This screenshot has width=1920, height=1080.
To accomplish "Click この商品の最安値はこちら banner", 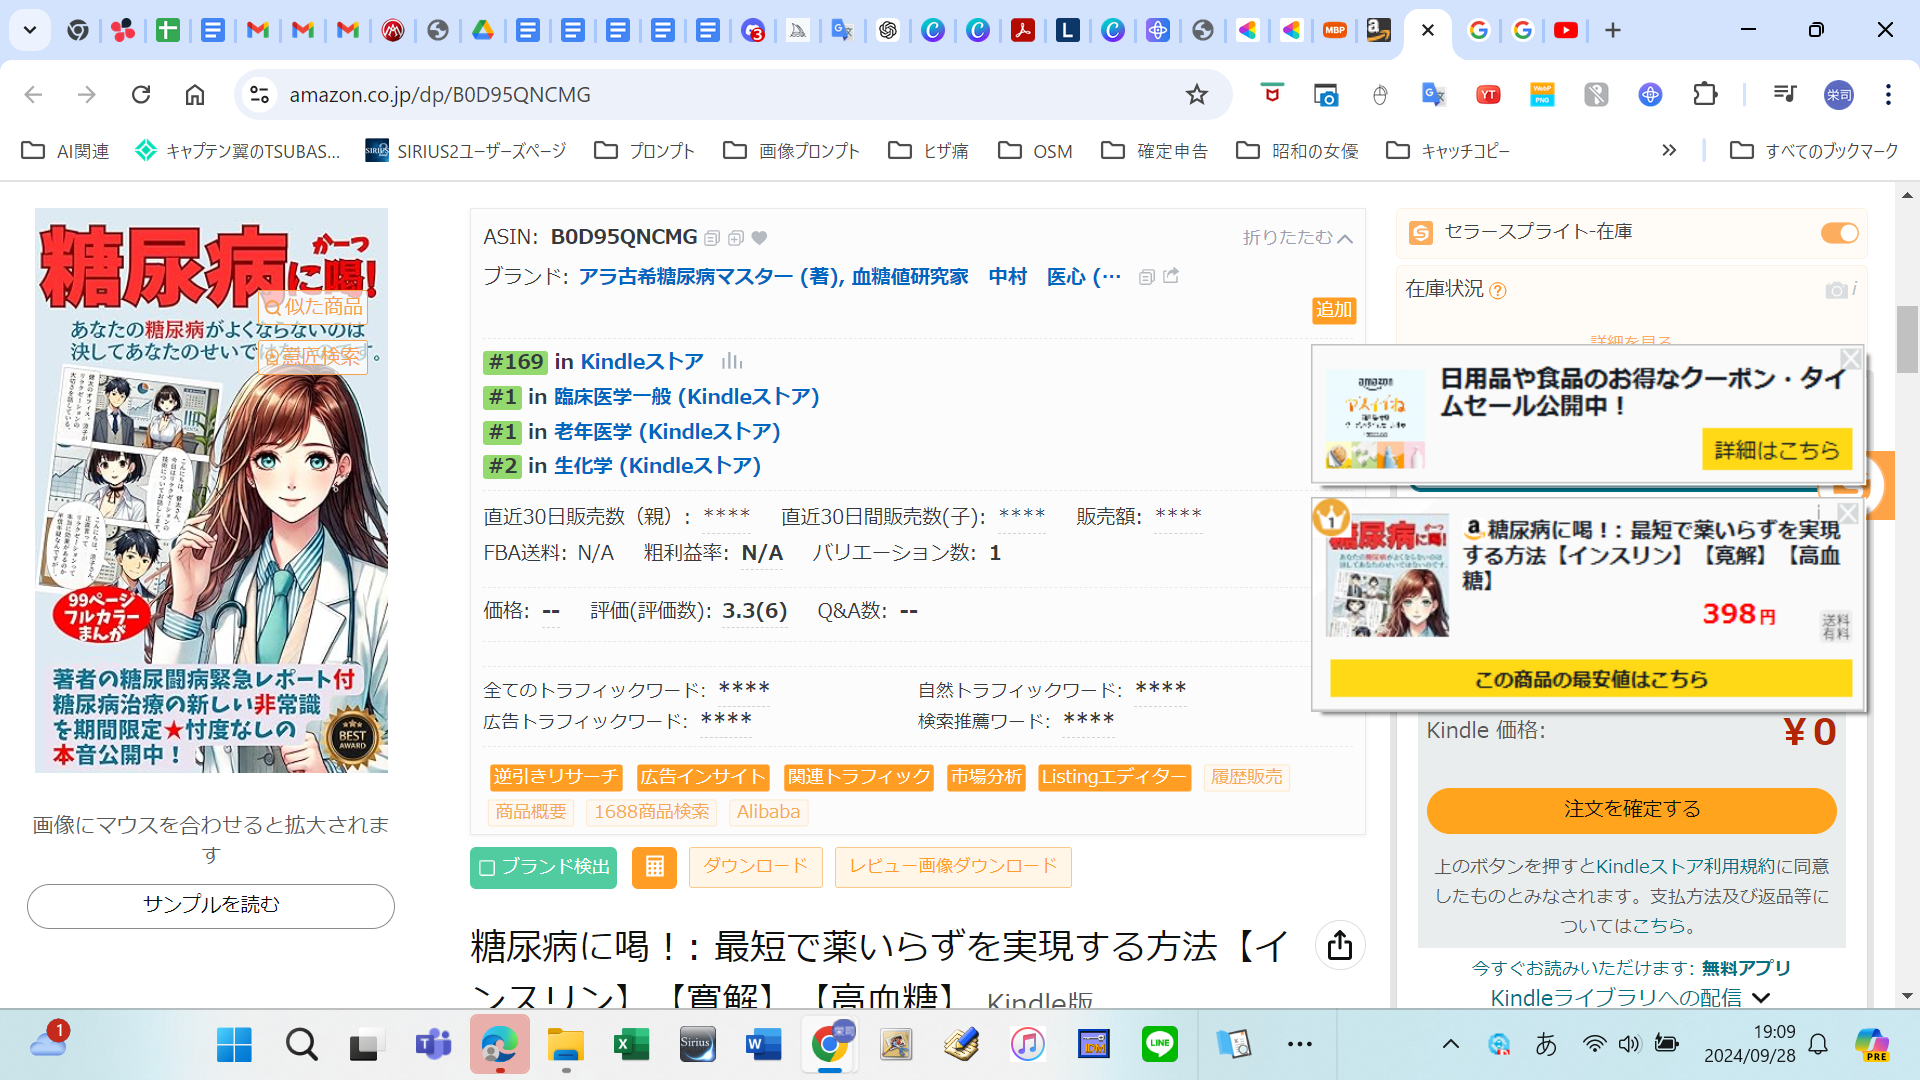I will pyautogui.click(x=1590, y=679).
